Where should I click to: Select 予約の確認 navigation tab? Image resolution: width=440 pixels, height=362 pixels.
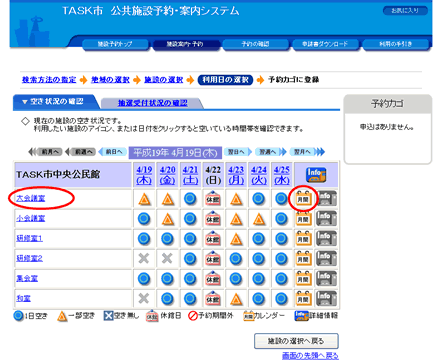coord(256,44)
